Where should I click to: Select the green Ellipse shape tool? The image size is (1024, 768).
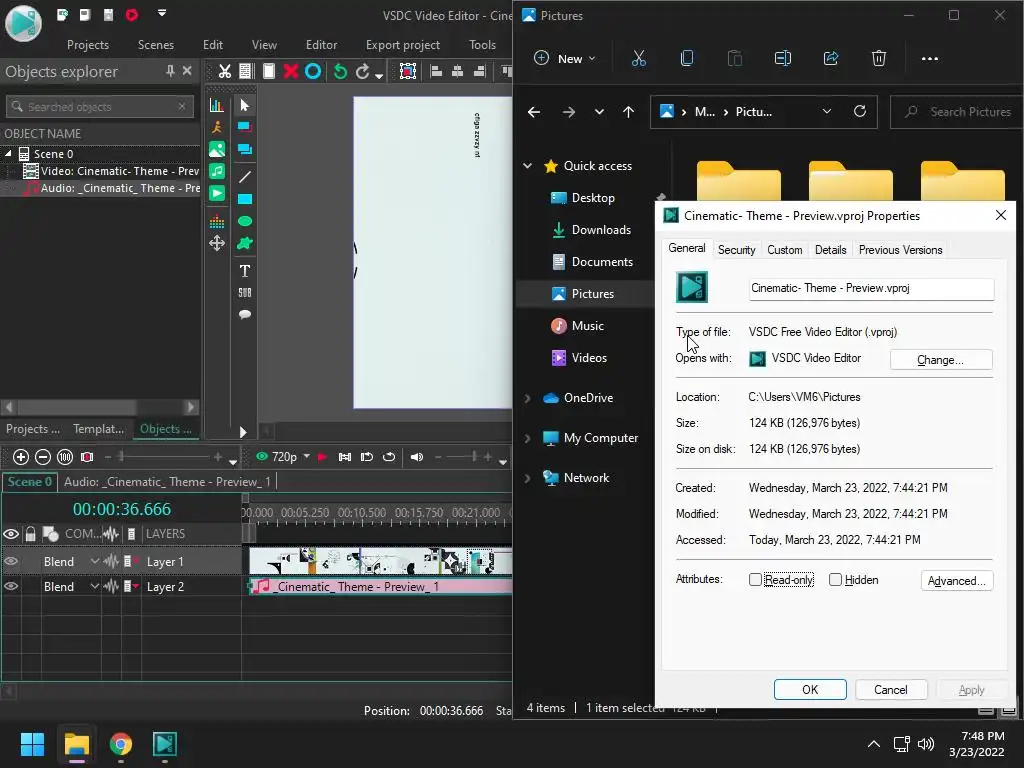click(x=245, y=221)
